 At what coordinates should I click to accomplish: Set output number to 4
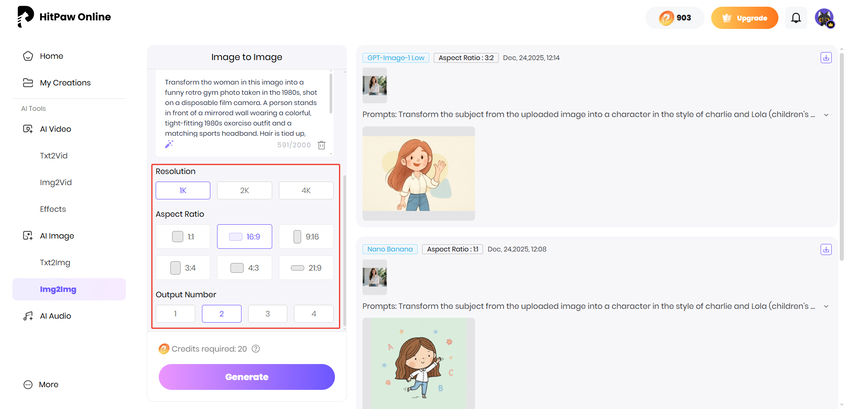pyautogui.click(x=313, y=314)
